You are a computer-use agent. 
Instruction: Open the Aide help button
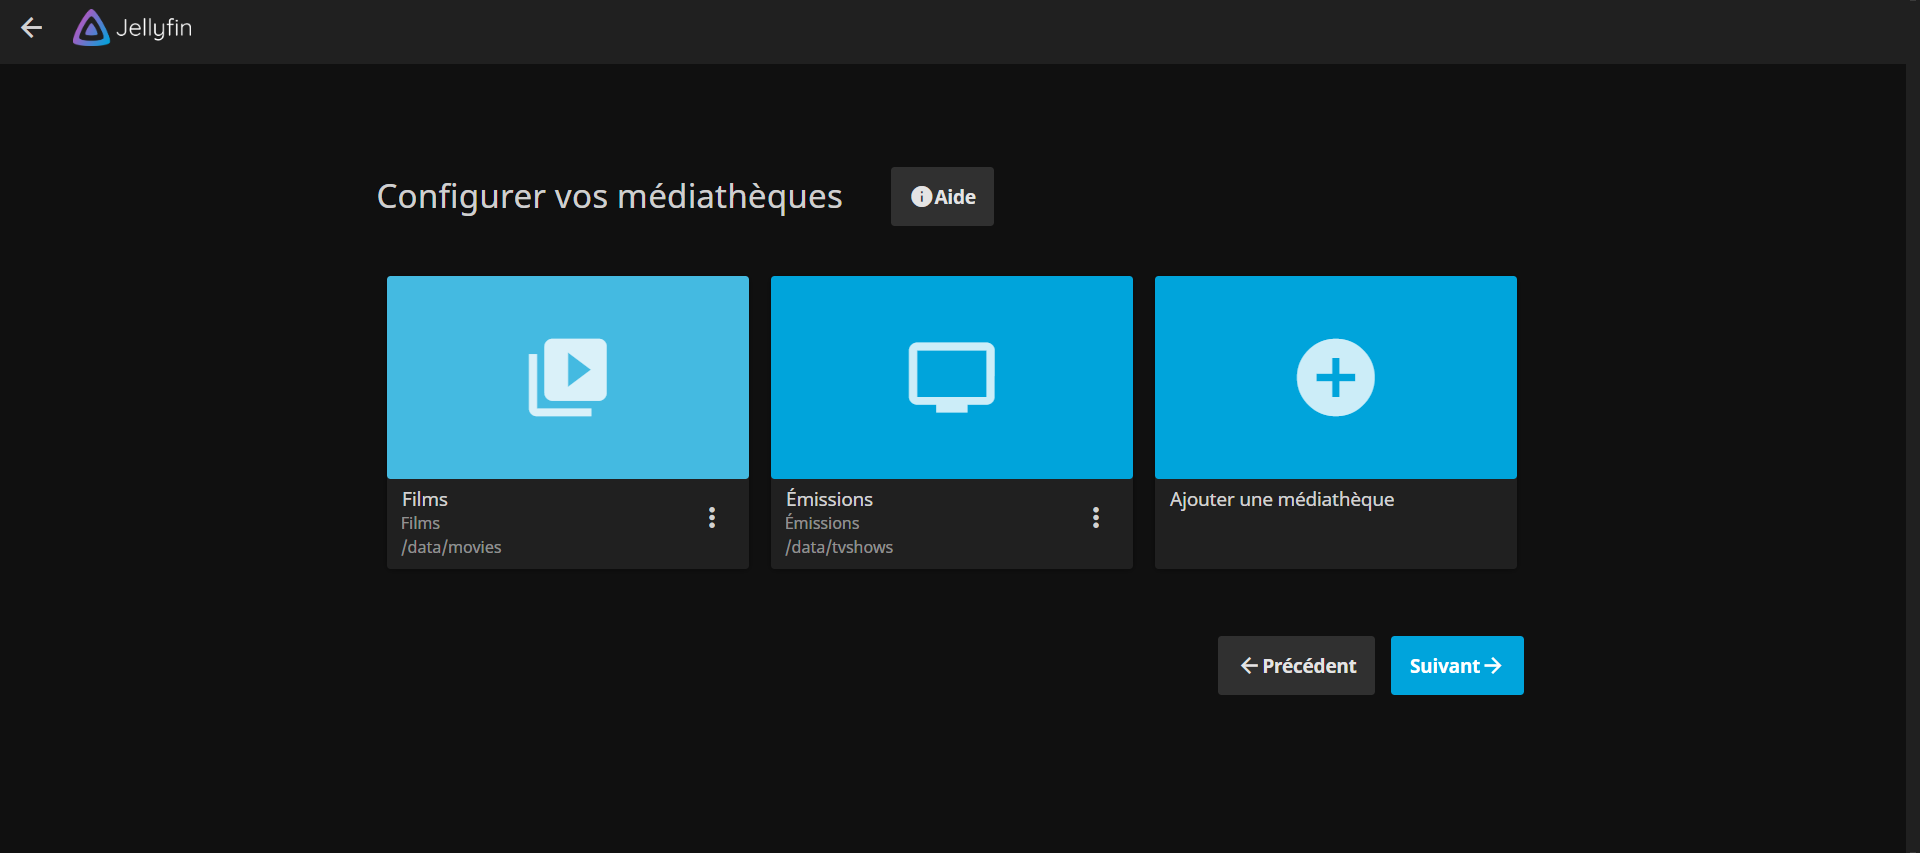click(x=942, y=197)
